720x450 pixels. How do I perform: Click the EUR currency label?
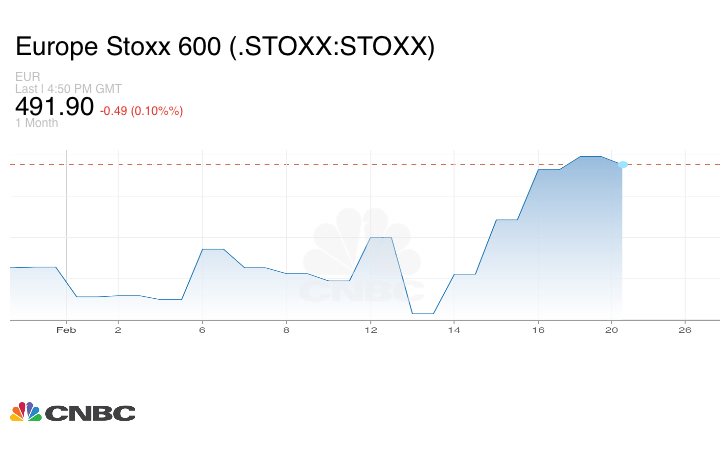[x=27, y=77]
